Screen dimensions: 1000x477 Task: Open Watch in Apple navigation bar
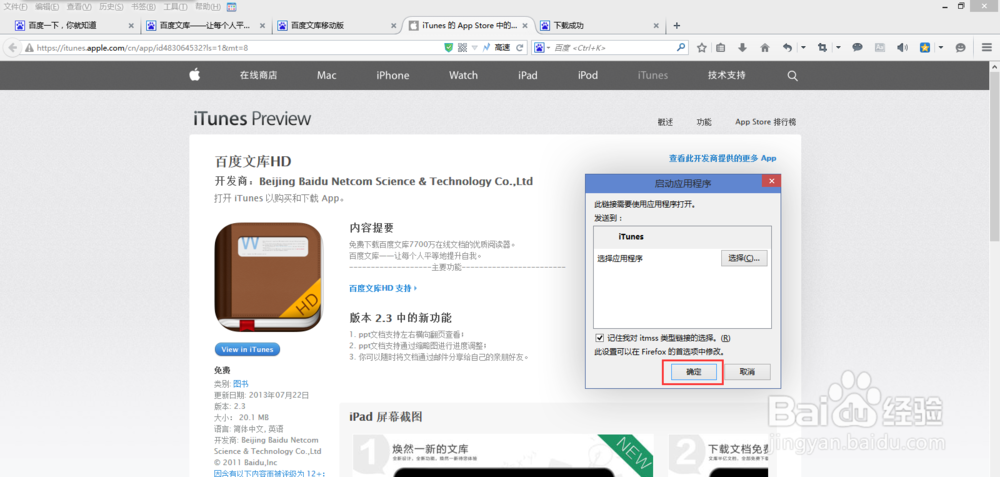pyautogui.click(x=463, y=75)
